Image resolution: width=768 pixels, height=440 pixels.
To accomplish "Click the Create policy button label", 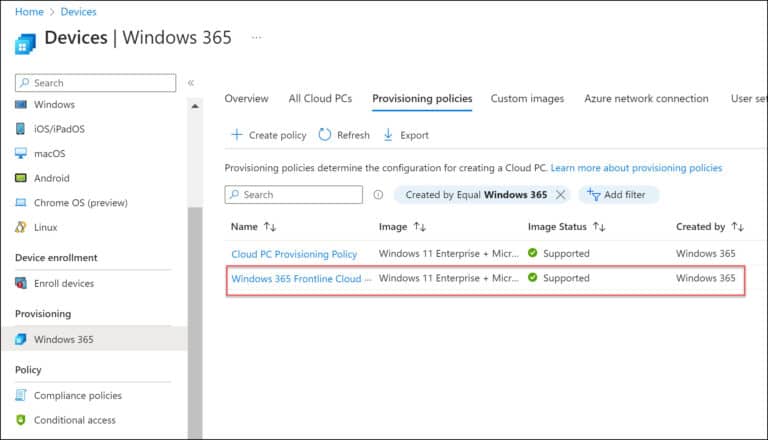I will pyautogui.click(x=277, y=135).
